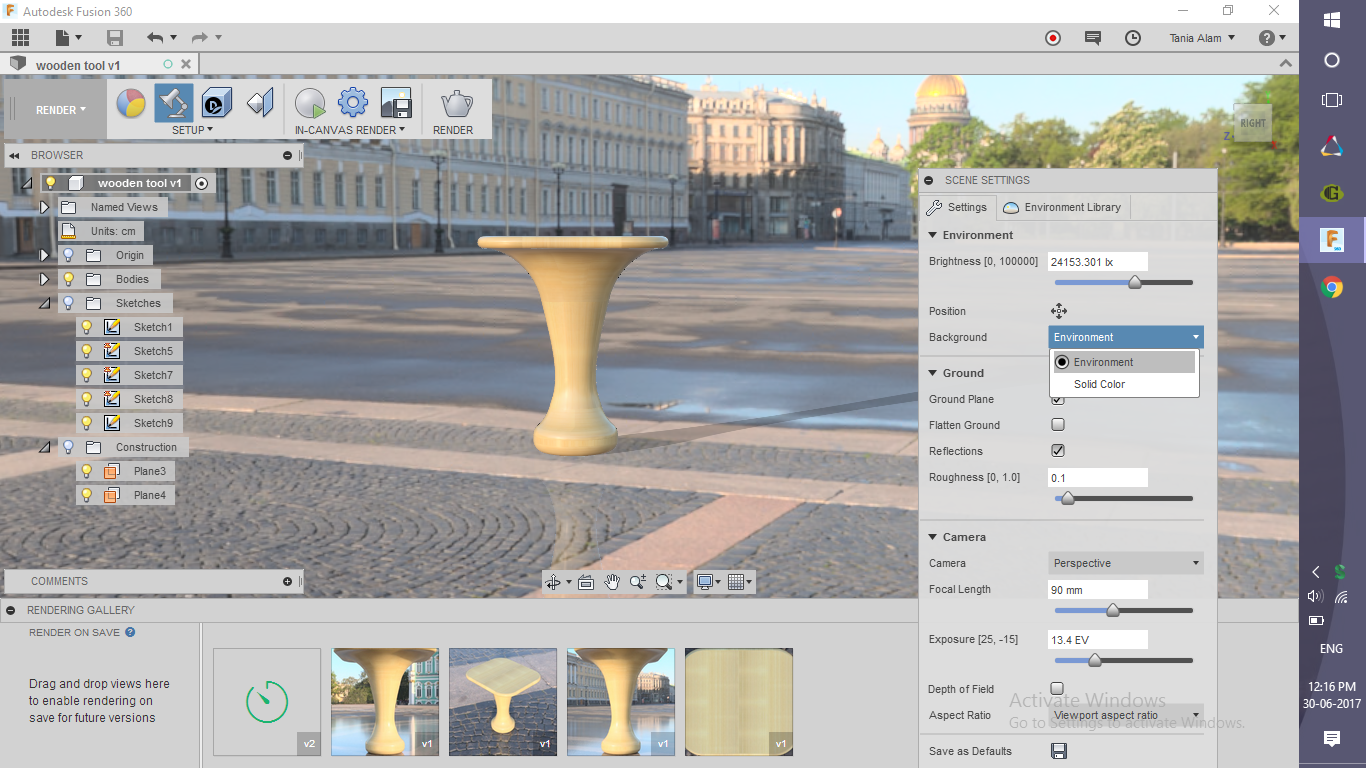Open the Display Settings monitor icon
Screen dimensions: 1366x768
point(709,582)
